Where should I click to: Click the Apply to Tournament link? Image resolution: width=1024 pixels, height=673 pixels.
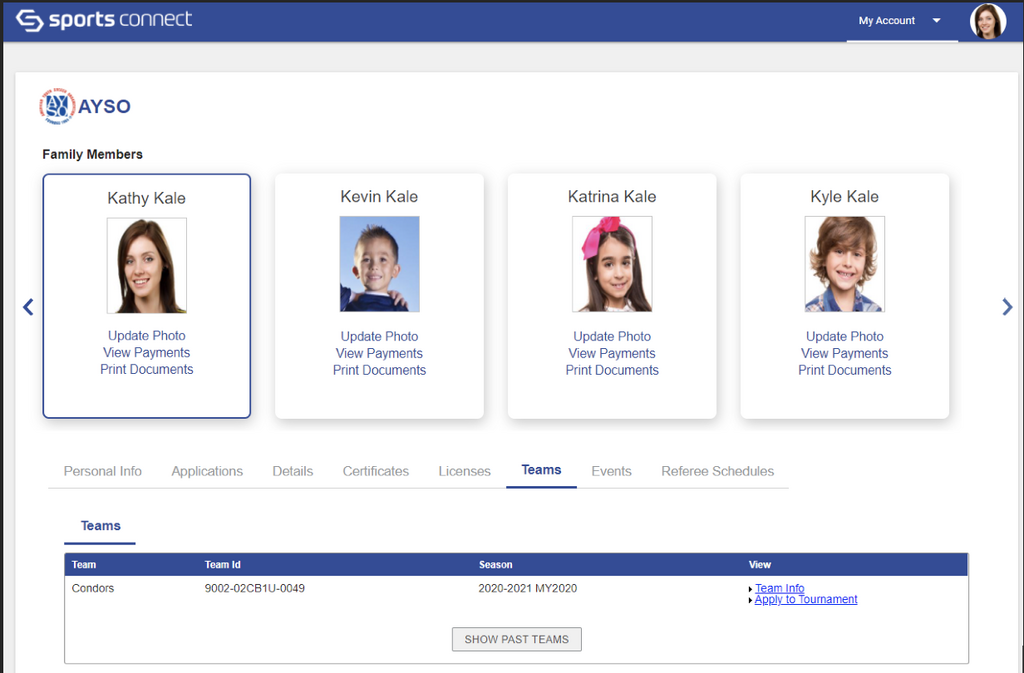pyautogui.click(x=806, y=600)
